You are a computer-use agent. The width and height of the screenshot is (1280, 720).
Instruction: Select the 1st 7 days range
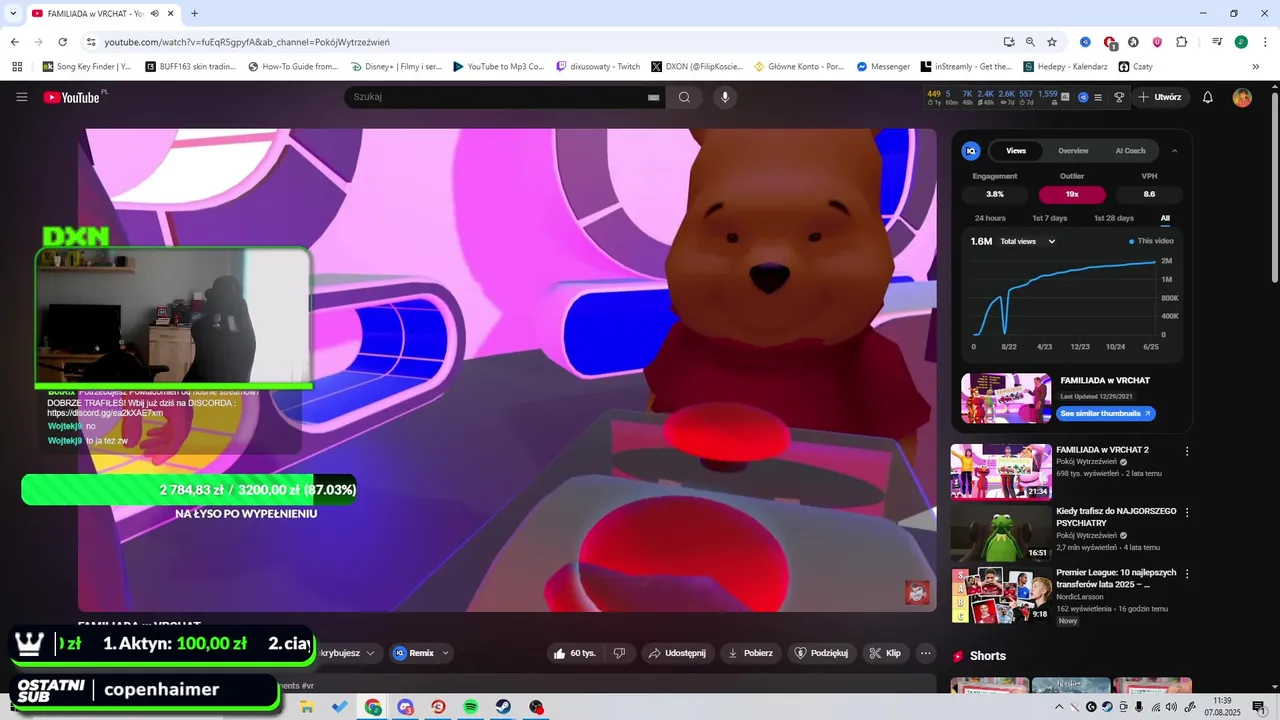(x=1049, y=218)
